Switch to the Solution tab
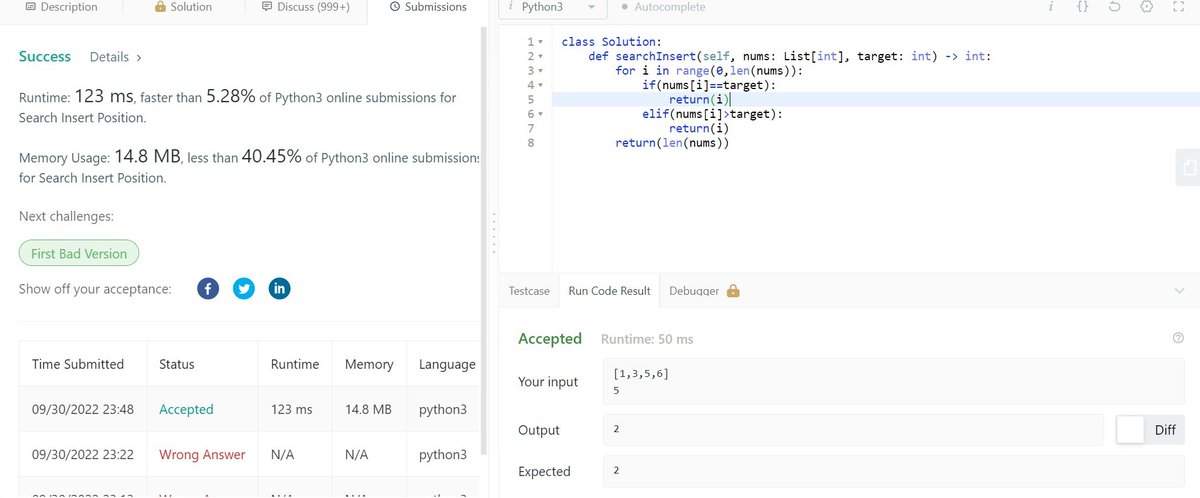 184,7
